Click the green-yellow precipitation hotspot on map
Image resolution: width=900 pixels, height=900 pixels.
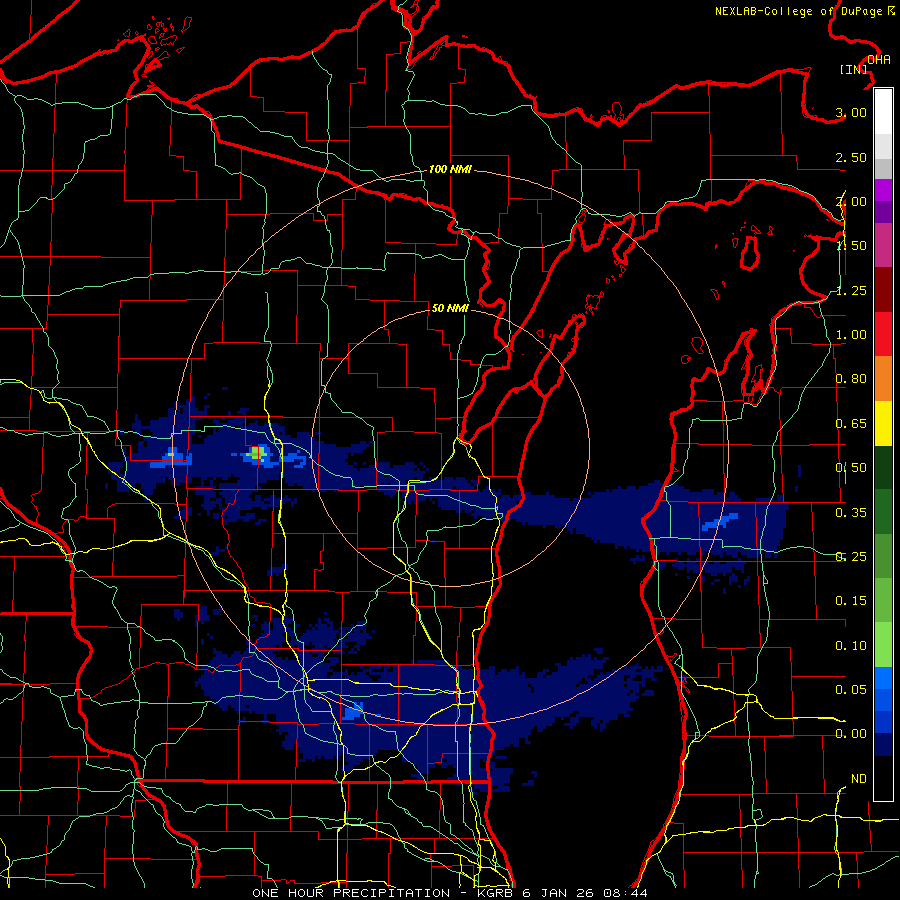258,453
